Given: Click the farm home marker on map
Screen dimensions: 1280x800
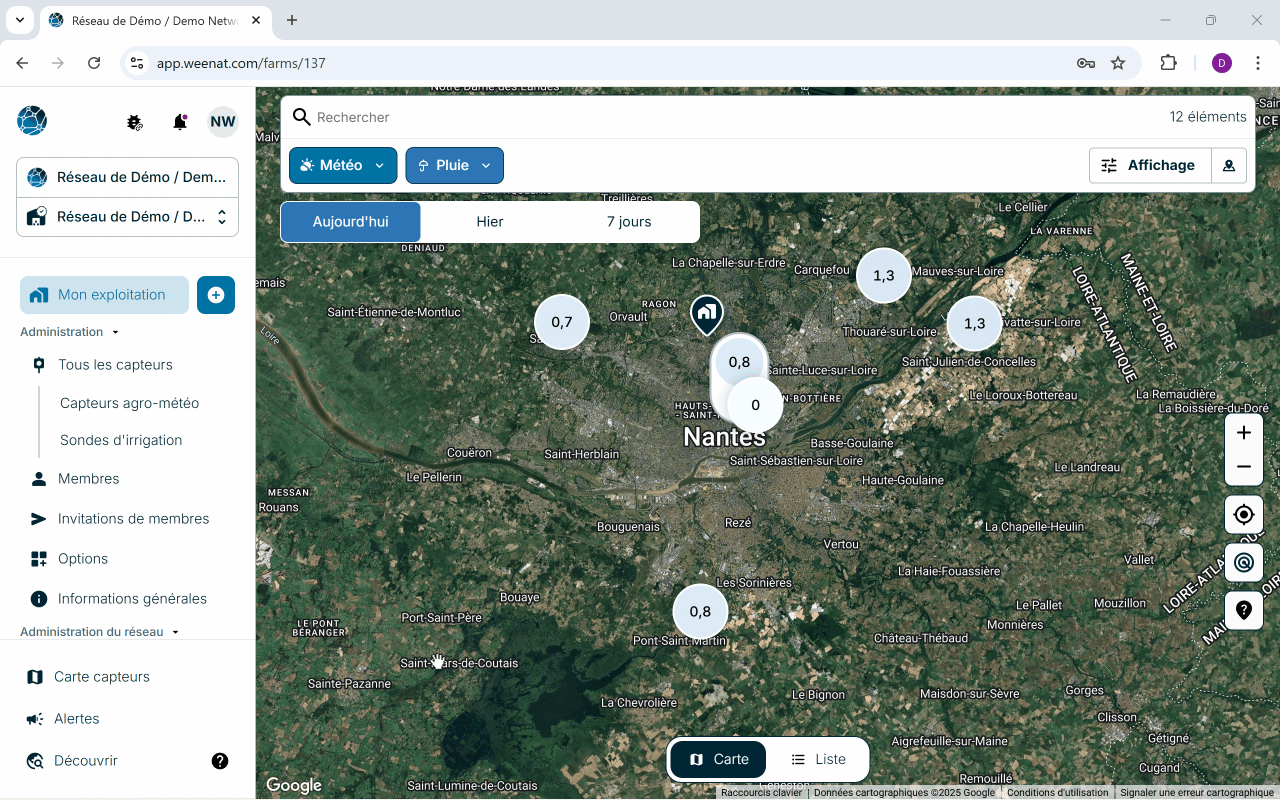Looking at the screenshot, I should pyautogui.click(x=707, y=314).
